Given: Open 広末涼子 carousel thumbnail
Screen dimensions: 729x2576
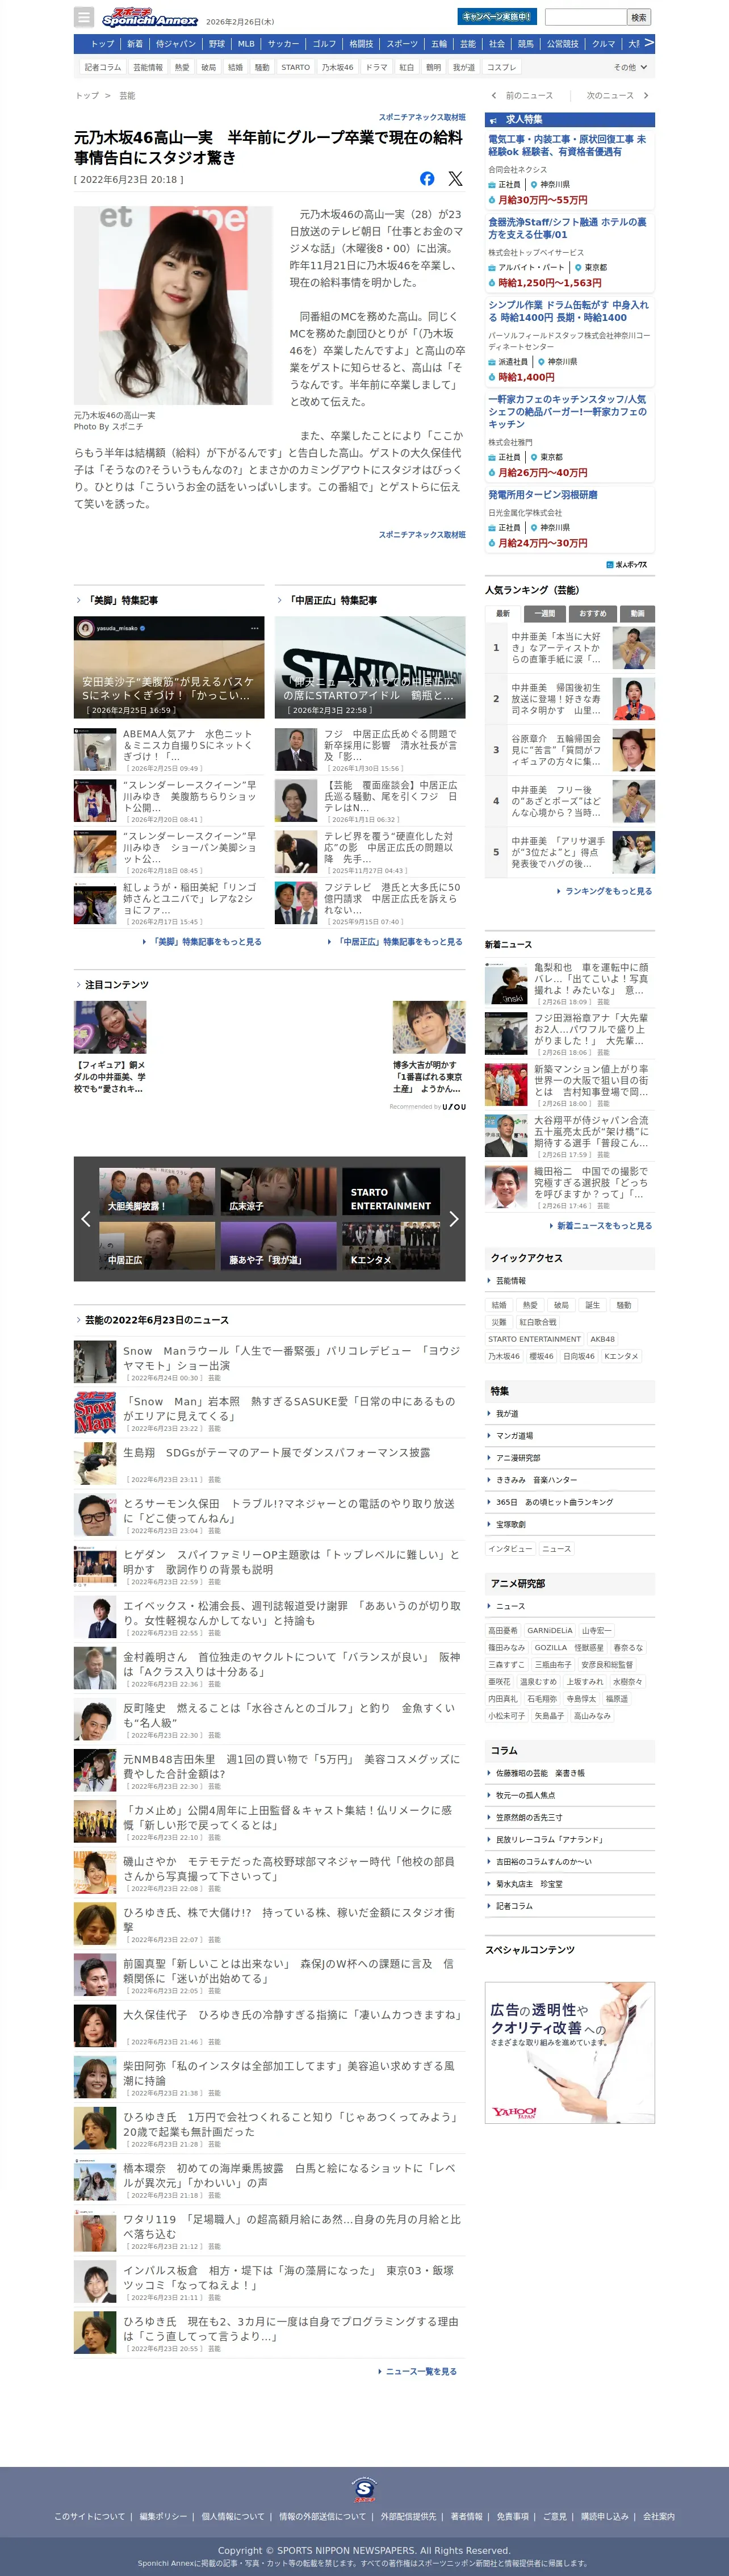Looking at the screenshot, I should 279,1191.
